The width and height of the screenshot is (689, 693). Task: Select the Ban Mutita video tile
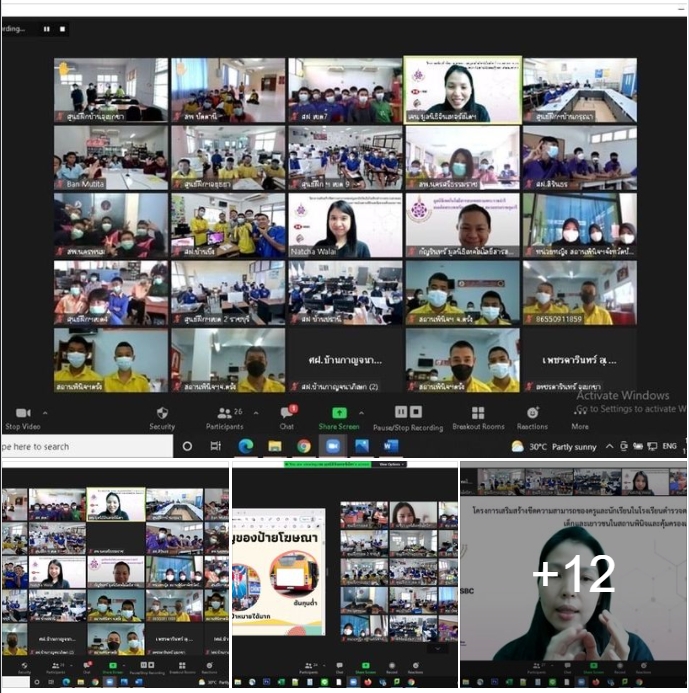(111, 158)
